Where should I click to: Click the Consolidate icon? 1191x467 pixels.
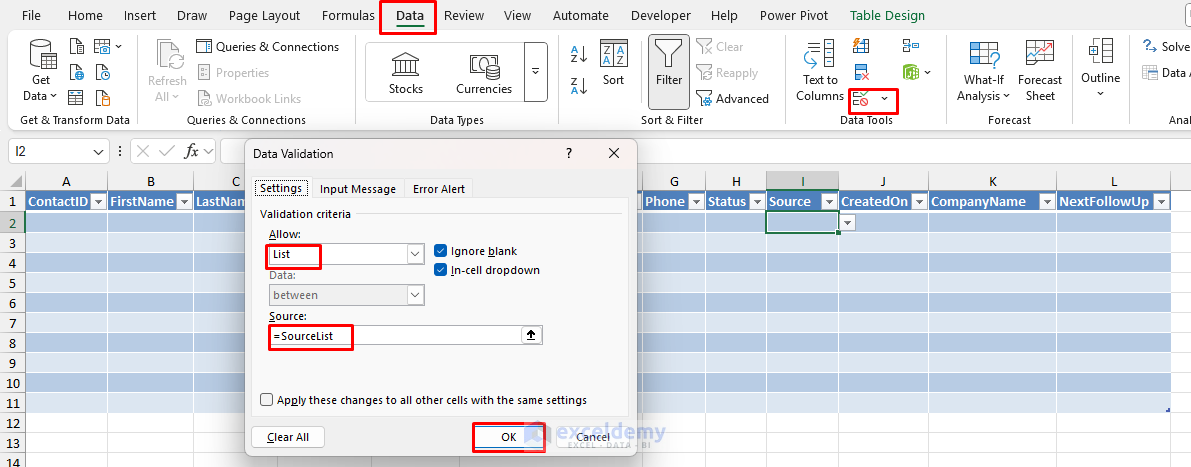(910, 47)
